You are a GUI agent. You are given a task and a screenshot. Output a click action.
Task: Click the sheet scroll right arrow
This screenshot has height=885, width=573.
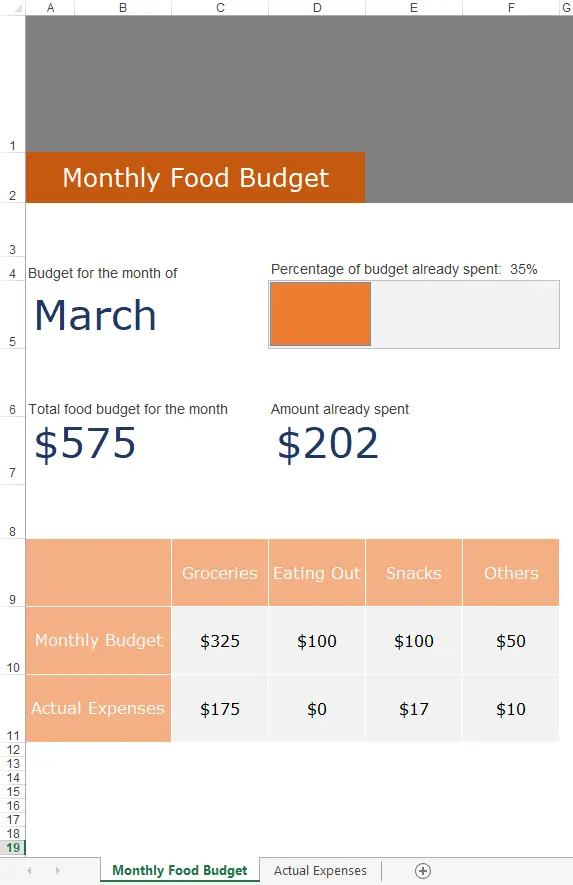58,871
